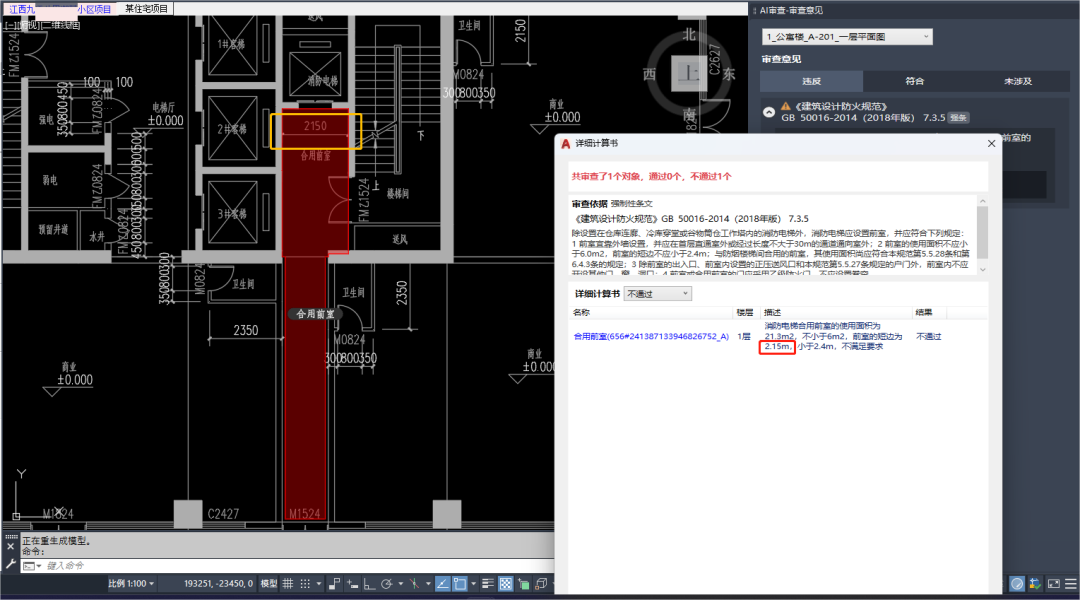Select the 符合 review tab
The image size is (1080, 600).
[915, 81]
